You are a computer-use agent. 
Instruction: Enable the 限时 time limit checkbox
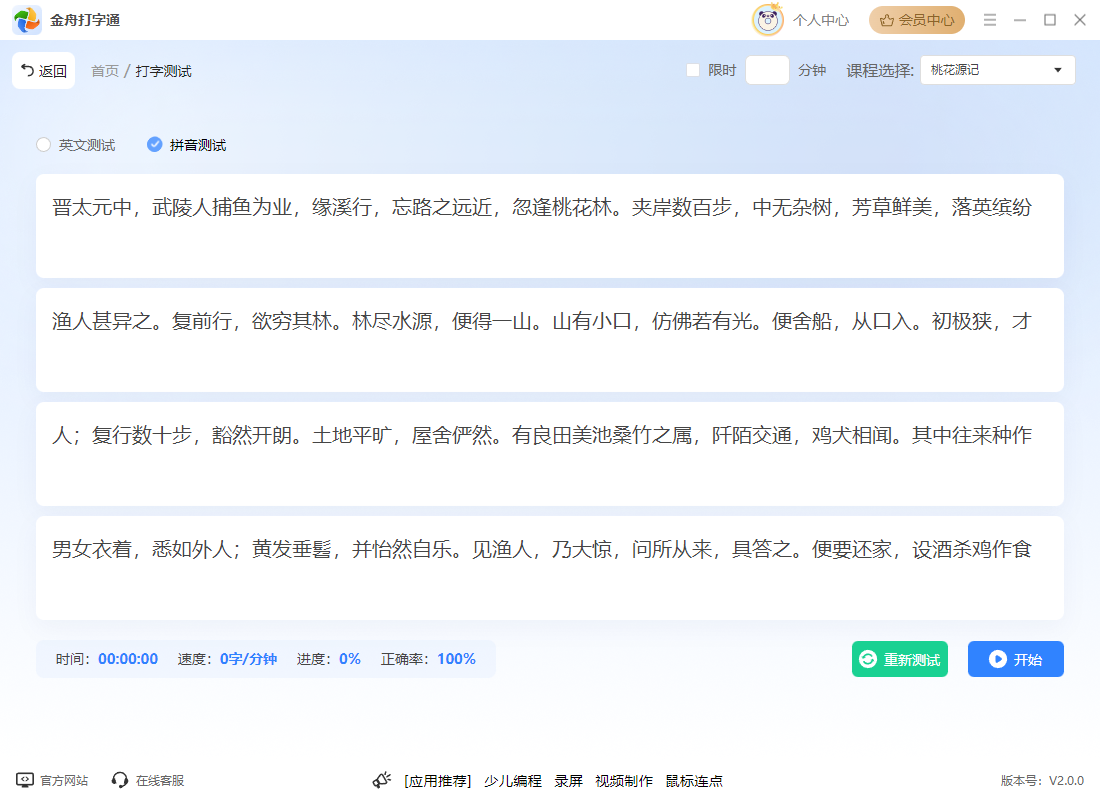pos(693,70)
